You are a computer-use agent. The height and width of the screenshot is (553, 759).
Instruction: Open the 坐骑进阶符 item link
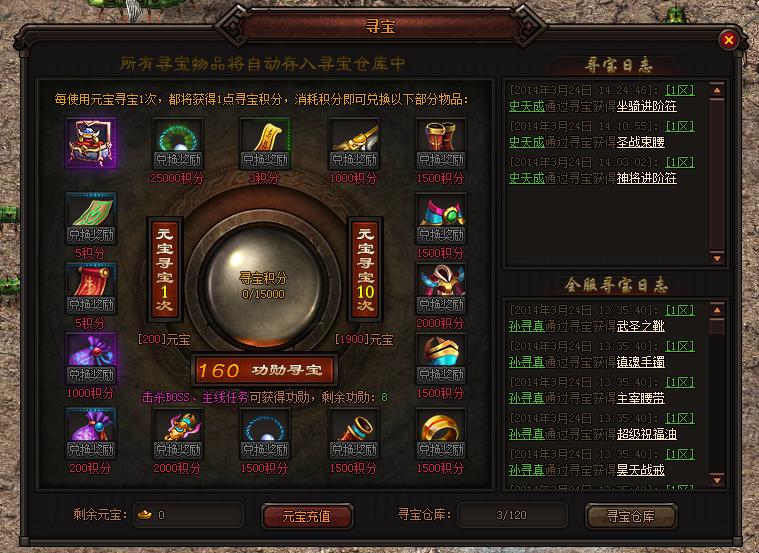(x=646, y=106)
